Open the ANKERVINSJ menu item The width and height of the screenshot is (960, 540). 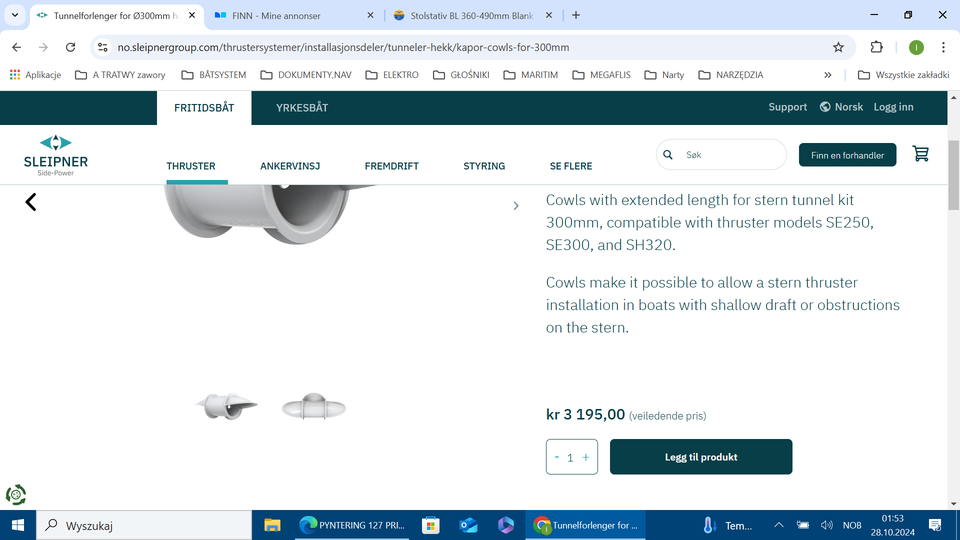290,166
